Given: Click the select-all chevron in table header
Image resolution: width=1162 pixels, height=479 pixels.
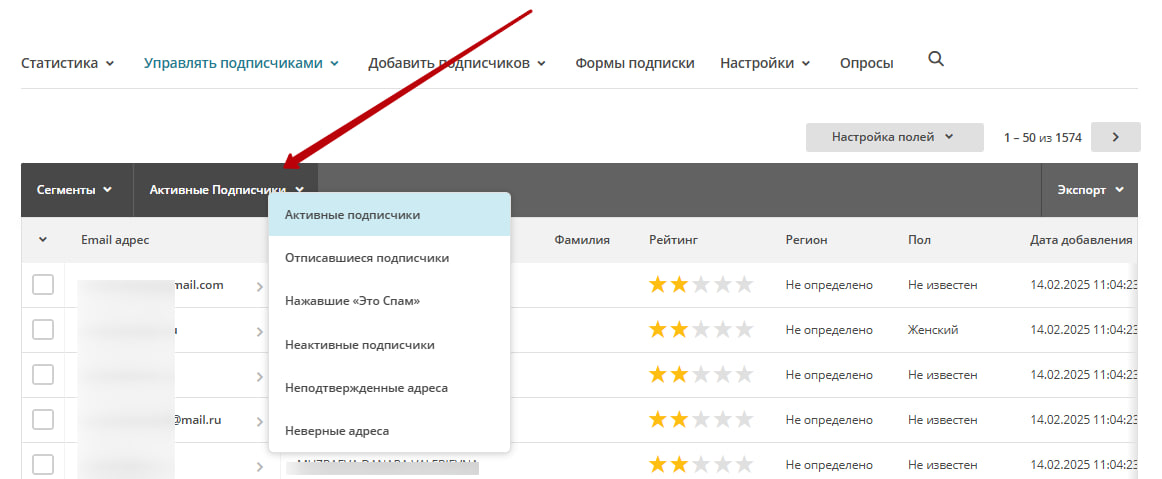Looking at the screenshot, I should point(43,240).
